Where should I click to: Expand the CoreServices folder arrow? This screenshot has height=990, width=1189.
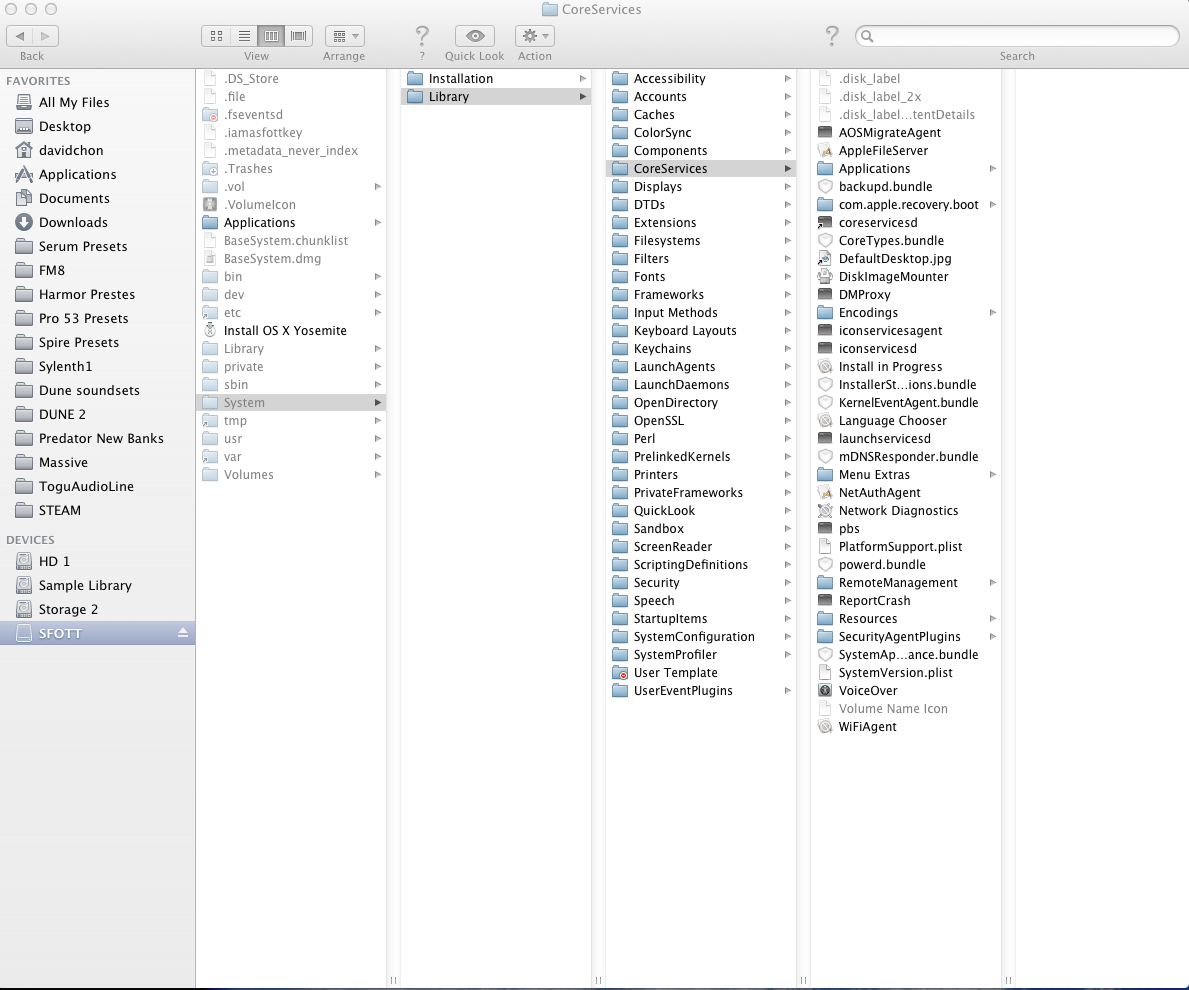tap(788, 169)
